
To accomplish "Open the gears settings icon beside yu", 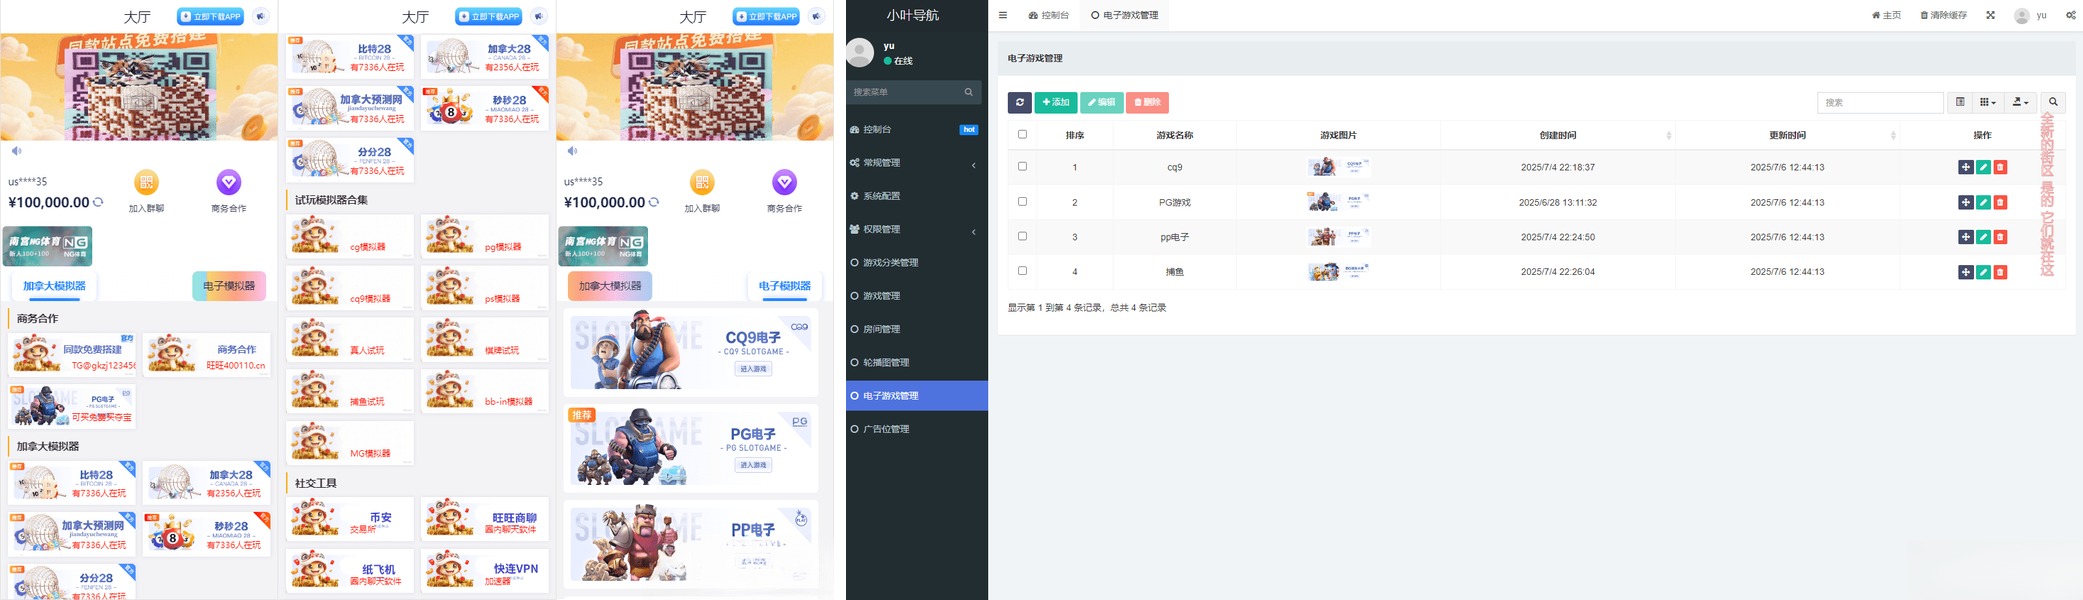I will (2071, 15).
